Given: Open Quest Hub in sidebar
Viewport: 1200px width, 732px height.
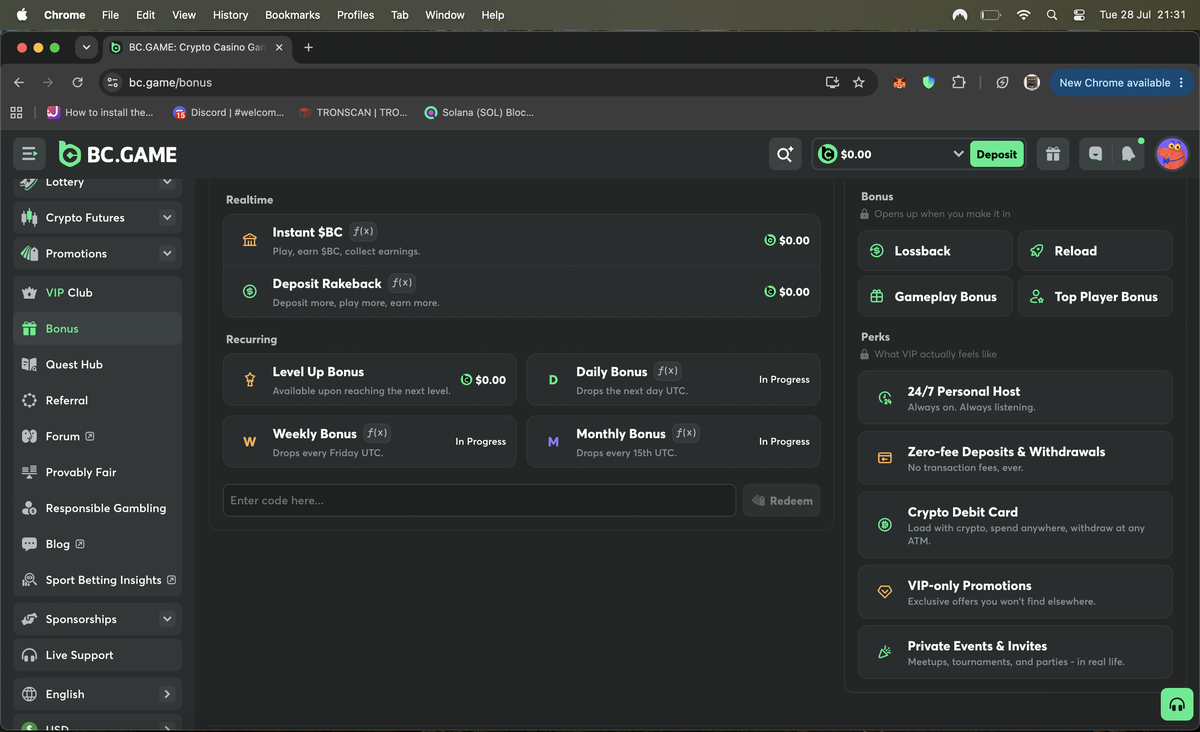Looking at the screenshot, I should [98, 364].
